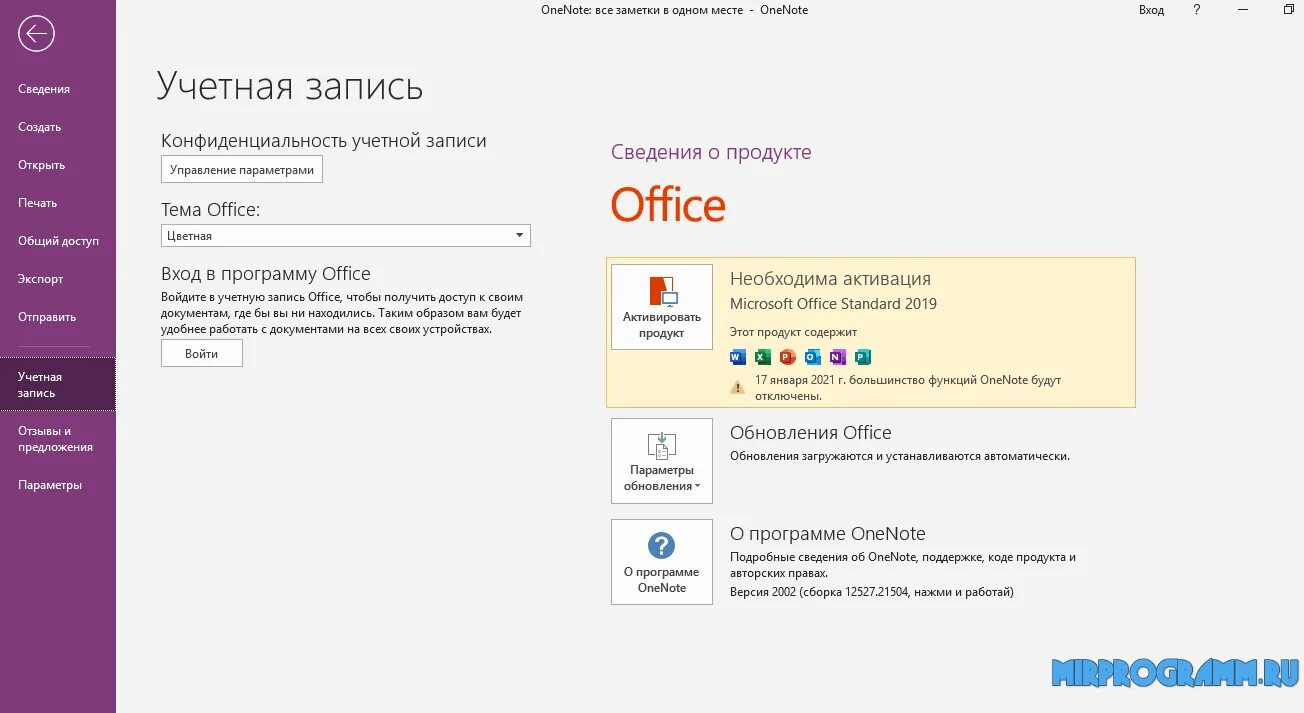Click Этот продукт содержит label
The width and height of the screenshot is (1304, 713).
click(x=793, y=332)
